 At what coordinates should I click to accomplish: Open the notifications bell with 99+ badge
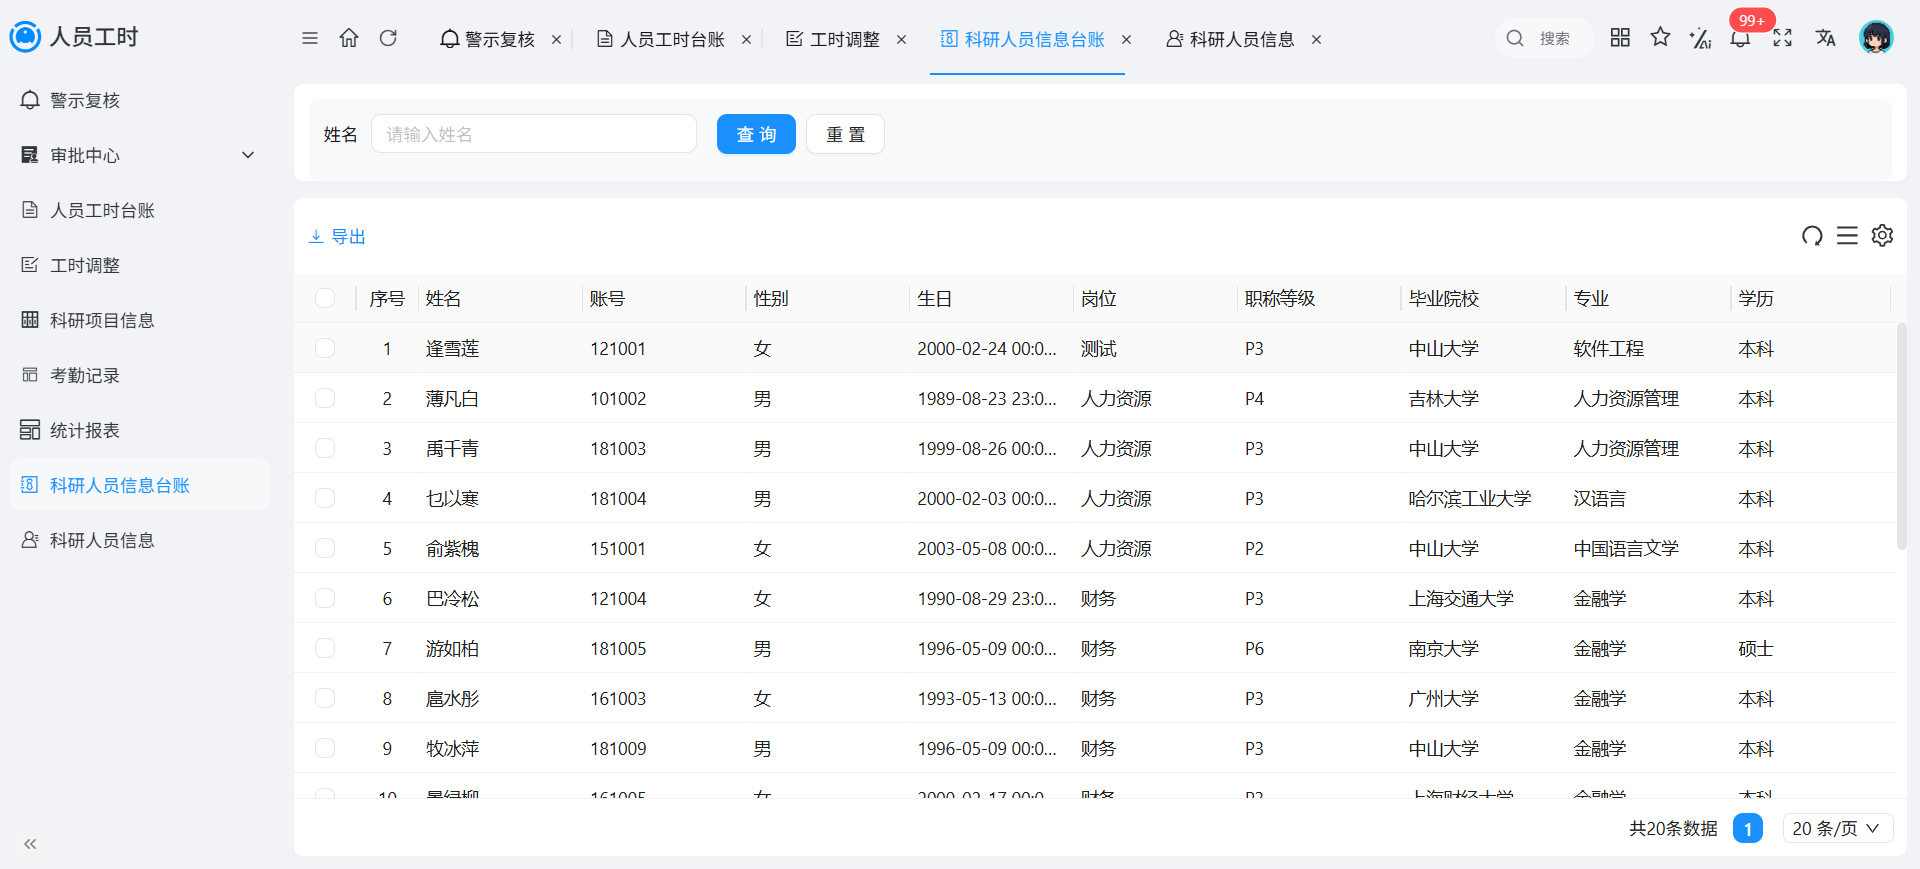(1741, 38)
